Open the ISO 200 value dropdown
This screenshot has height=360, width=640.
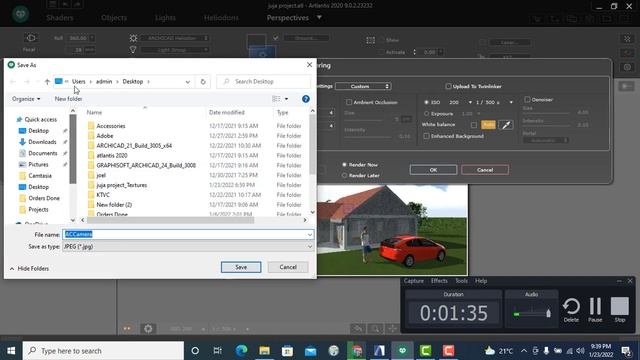pos(470,102)
